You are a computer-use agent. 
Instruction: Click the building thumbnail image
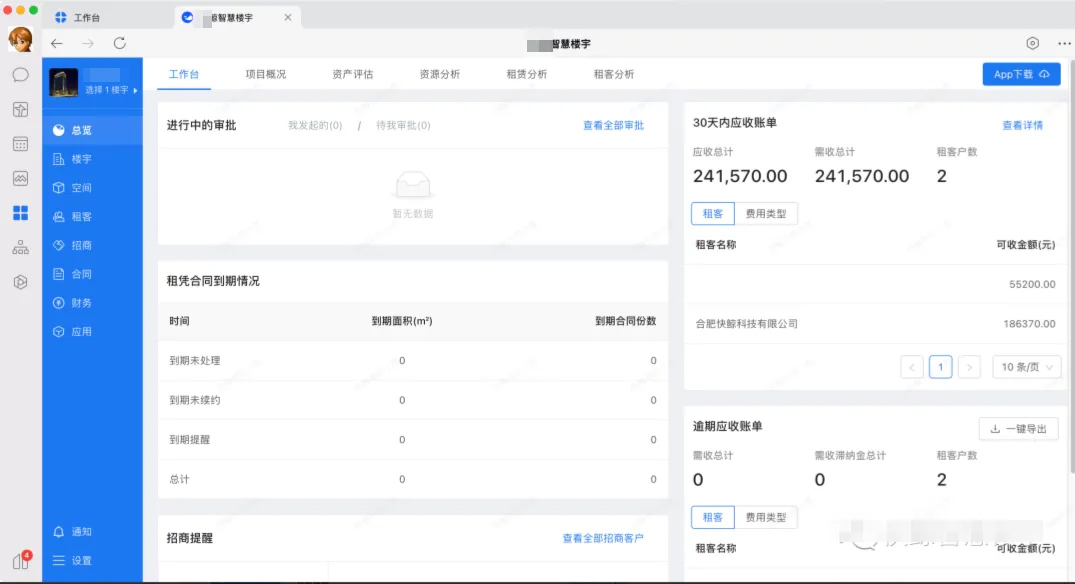63,82
